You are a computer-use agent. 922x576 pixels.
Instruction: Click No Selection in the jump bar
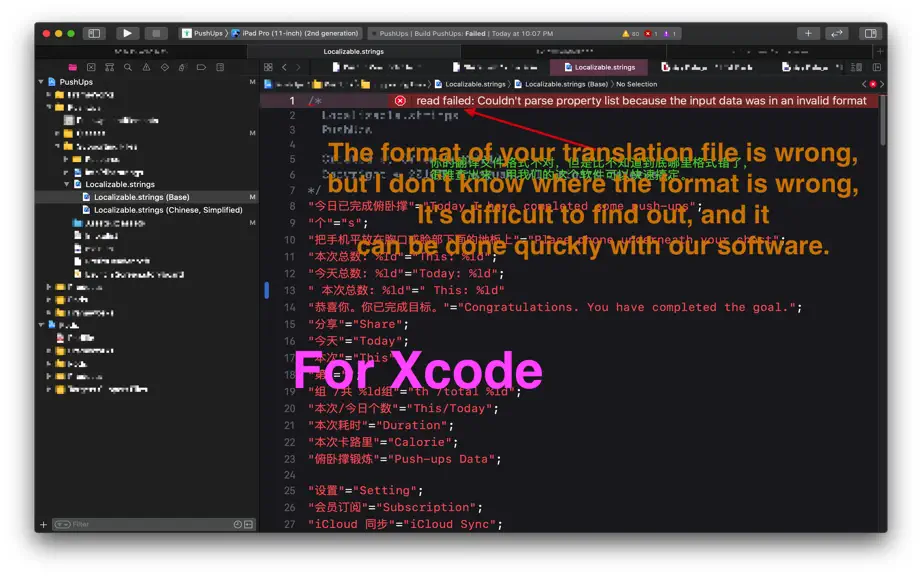[x=636, y=84]
